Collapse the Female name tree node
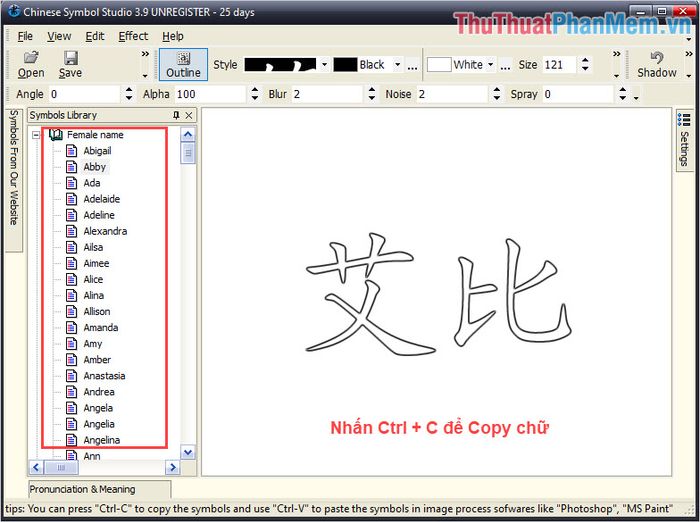 (x=36, y=135)
